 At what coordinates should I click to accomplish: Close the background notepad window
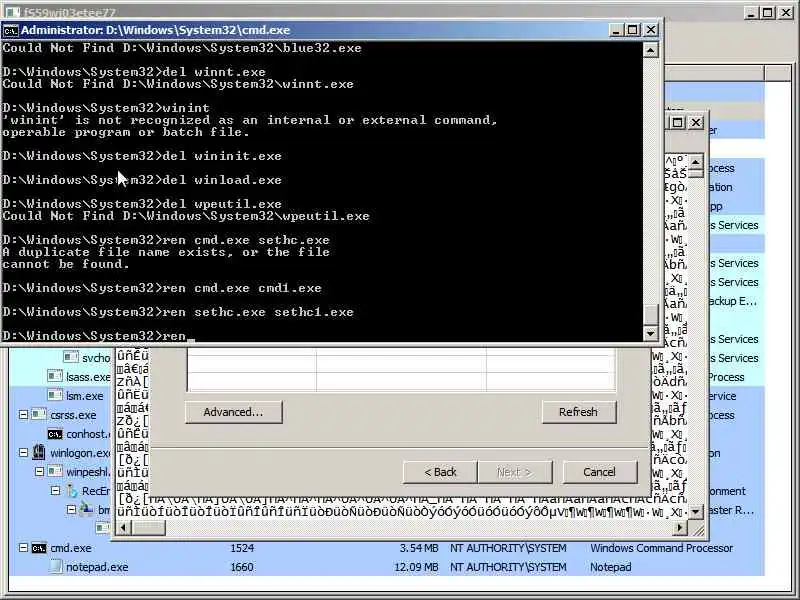coord(696,122)
